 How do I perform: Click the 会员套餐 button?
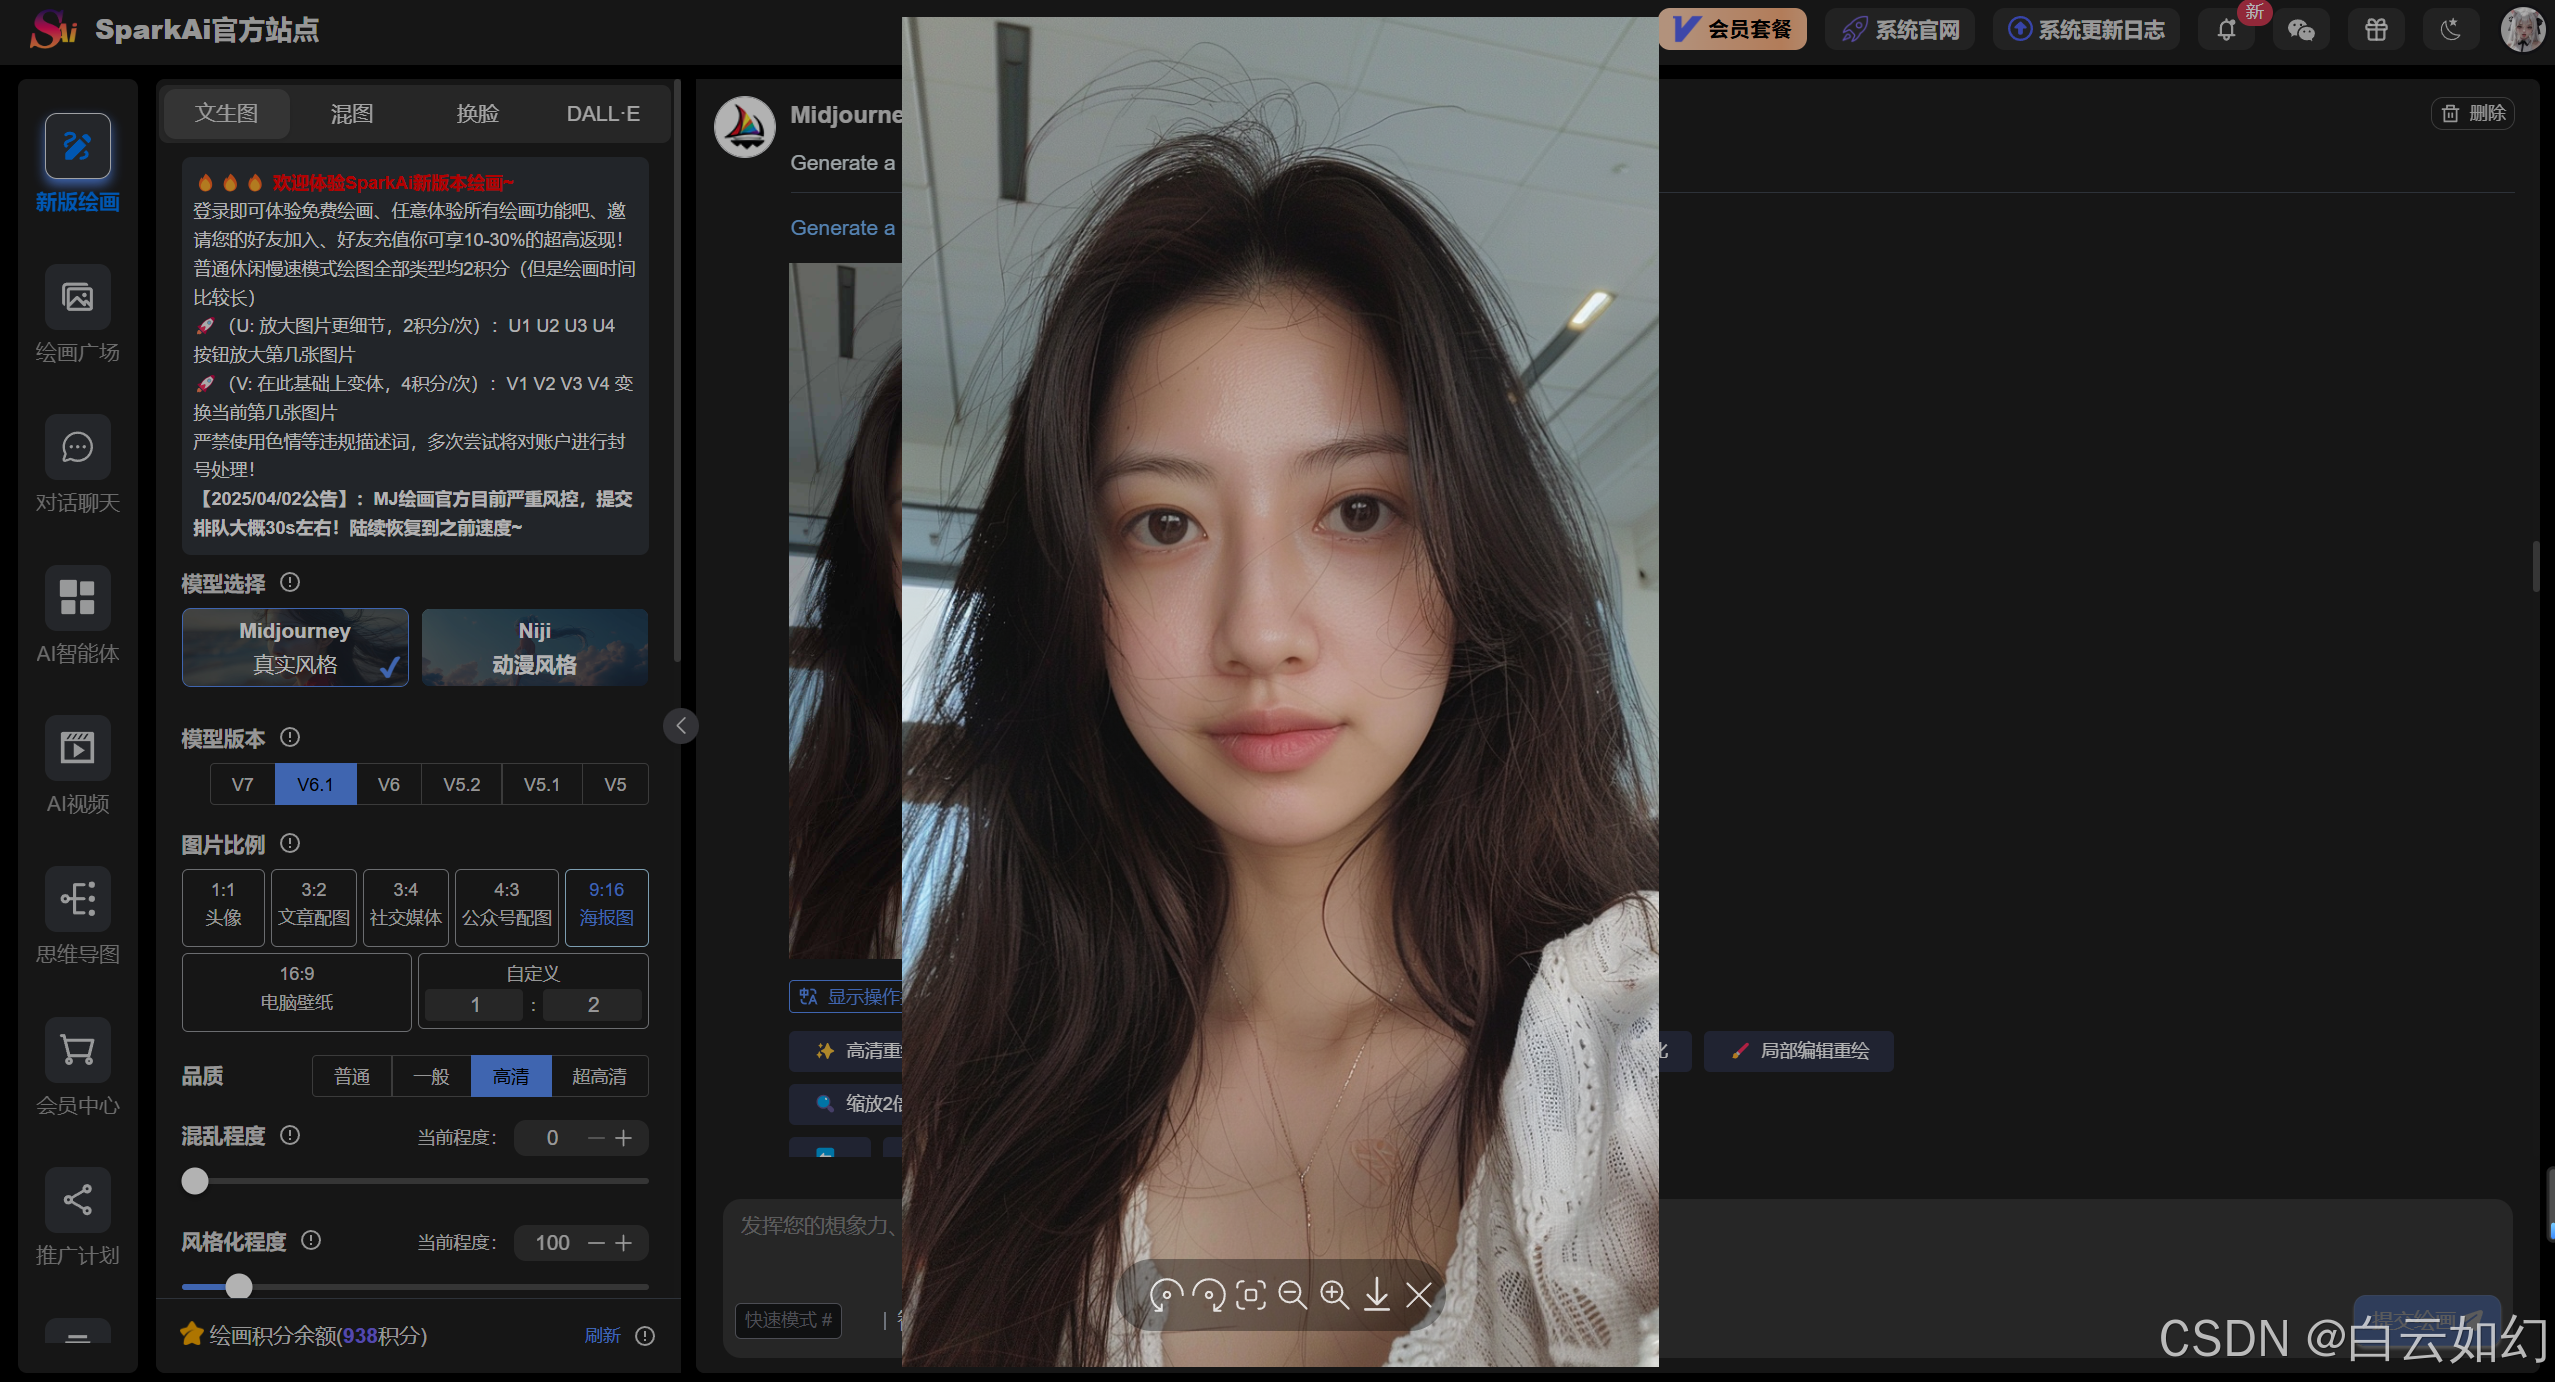point(1733,30)
